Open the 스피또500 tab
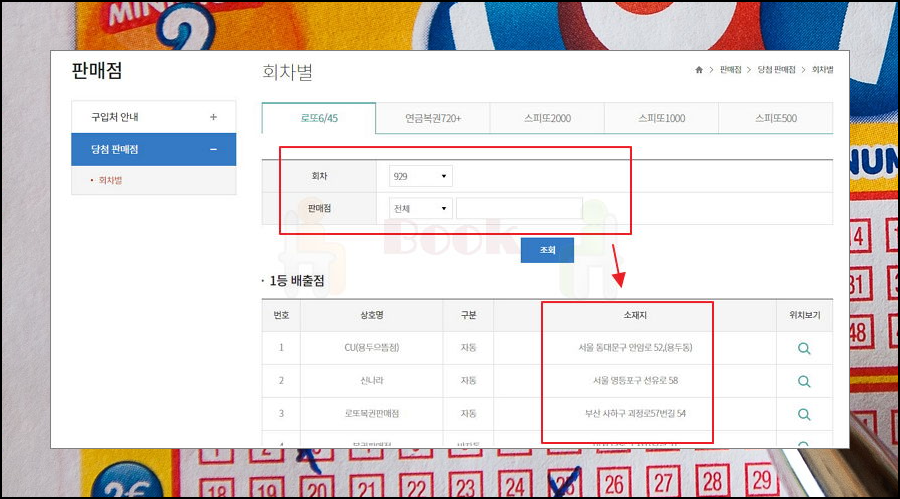 point(775,118)
